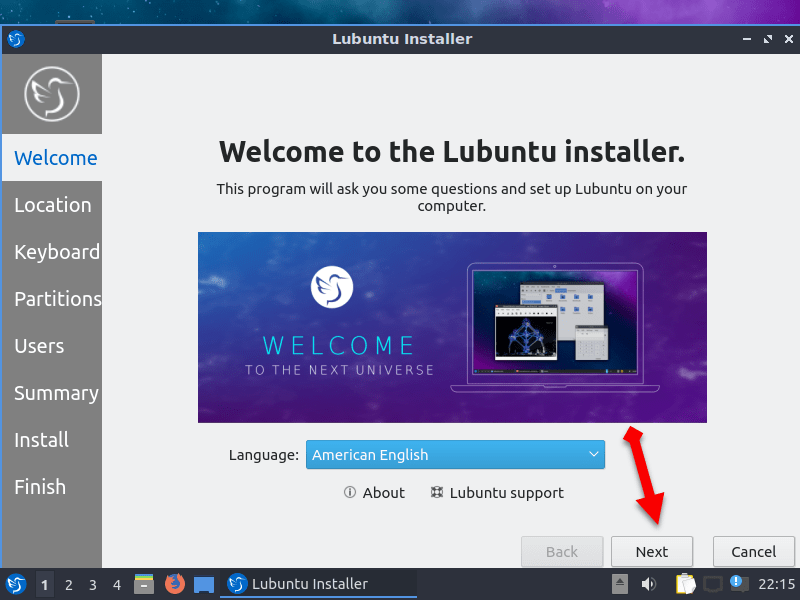The image size is (800, 600).
Task: Click the clipboard manager tray icon
Action: tap(685, 584)
